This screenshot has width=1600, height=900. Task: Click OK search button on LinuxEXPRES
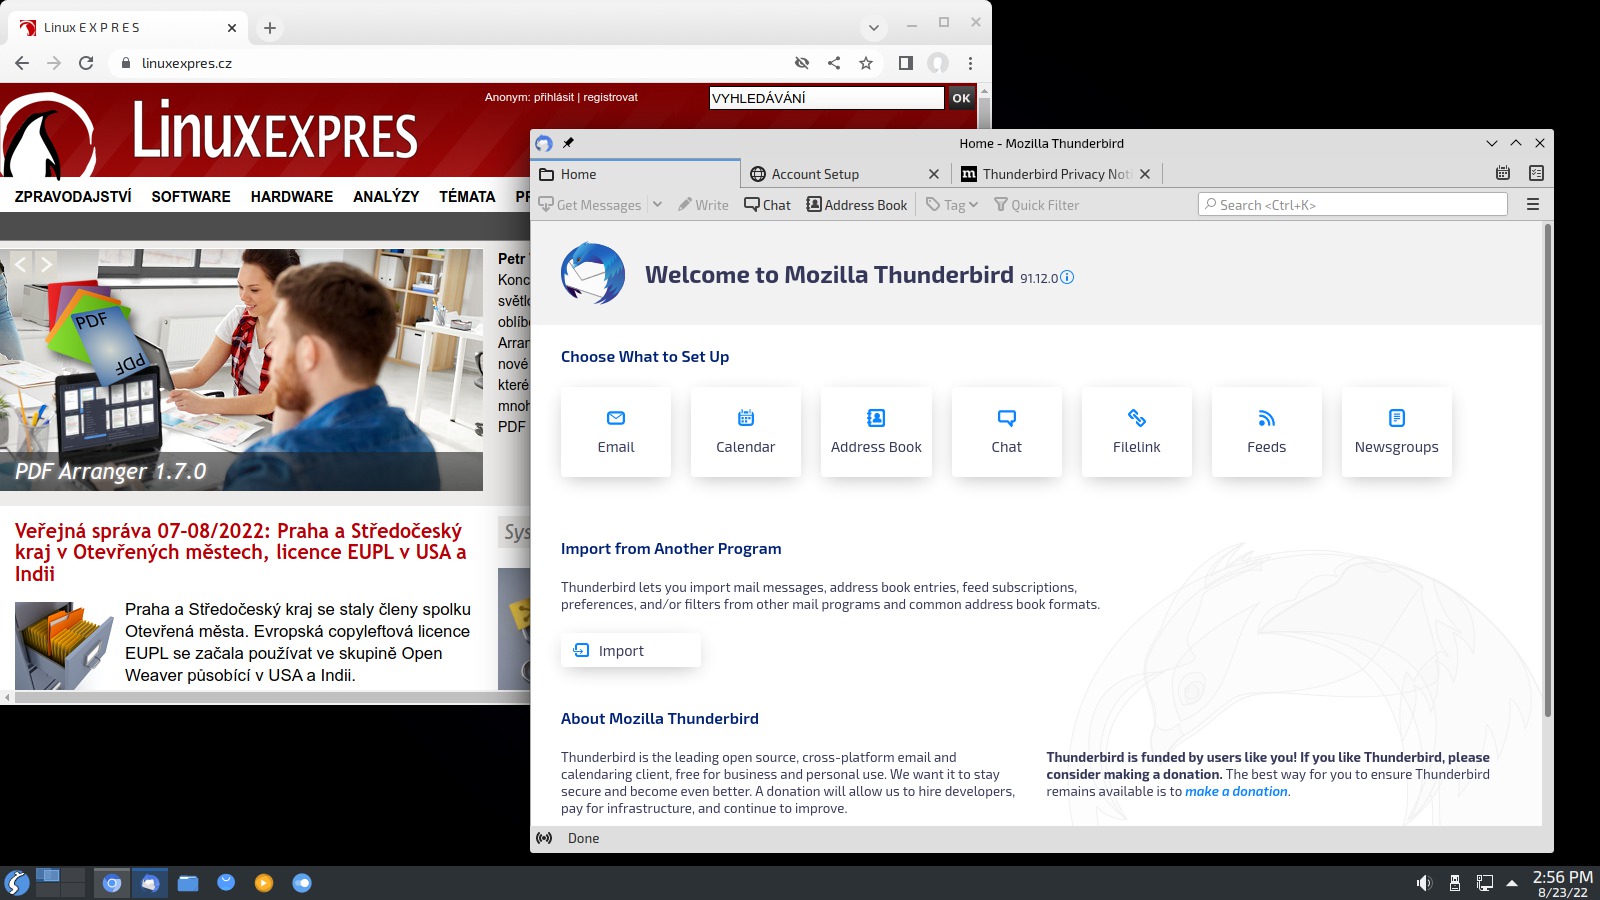pyautogui.click(x=961, y=98)
